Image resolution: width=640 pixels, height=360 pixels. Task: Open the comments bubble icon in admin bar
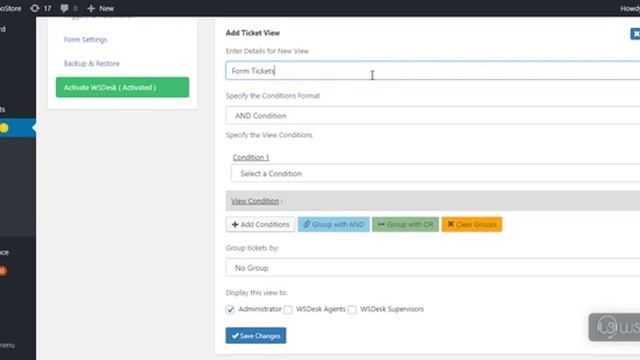click(69, 8)
